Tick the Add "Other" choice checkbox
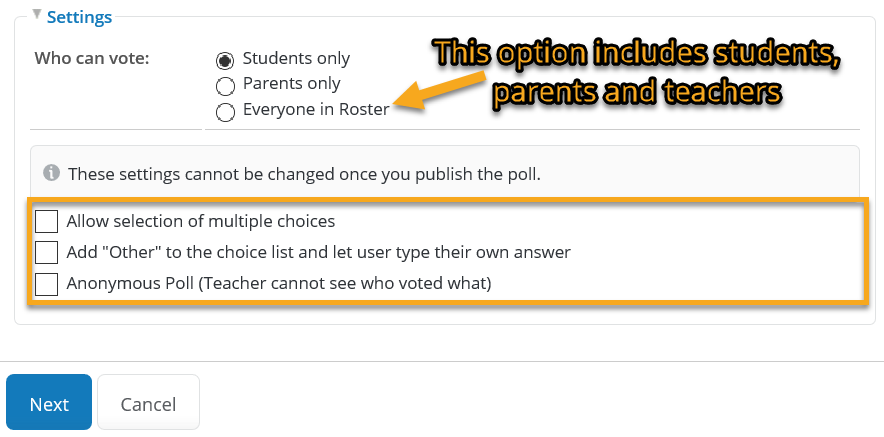This screenshot has width=884, height=437. coord(46,252)
